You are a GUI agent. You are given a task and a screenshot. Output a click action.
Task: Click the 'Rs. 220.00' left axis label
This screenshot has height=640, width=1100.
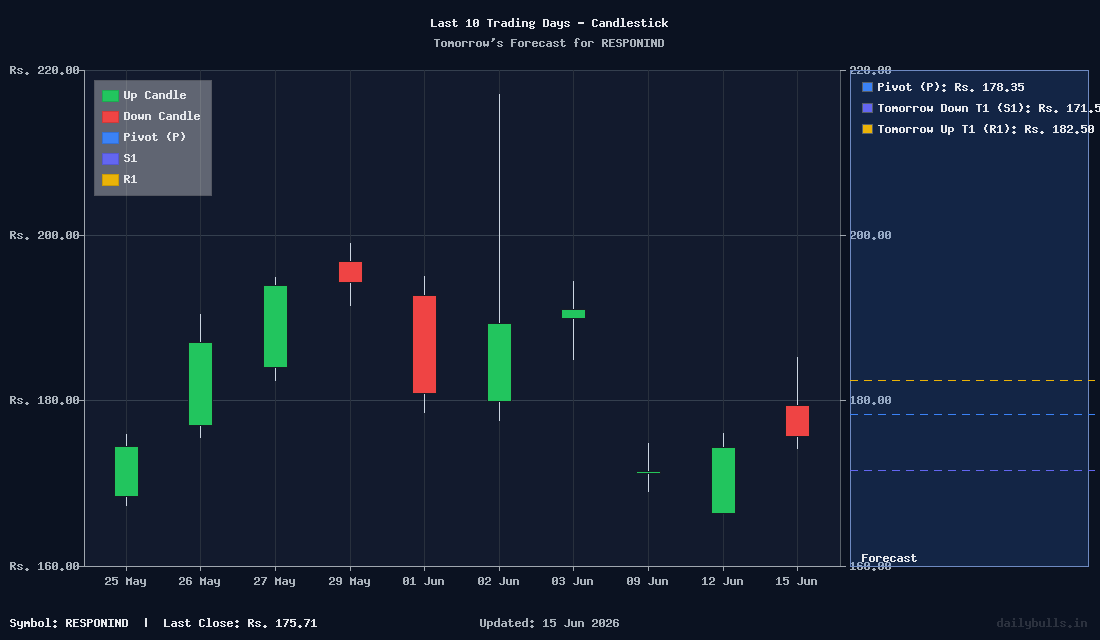pyautogui.click(x=44, y=70)
